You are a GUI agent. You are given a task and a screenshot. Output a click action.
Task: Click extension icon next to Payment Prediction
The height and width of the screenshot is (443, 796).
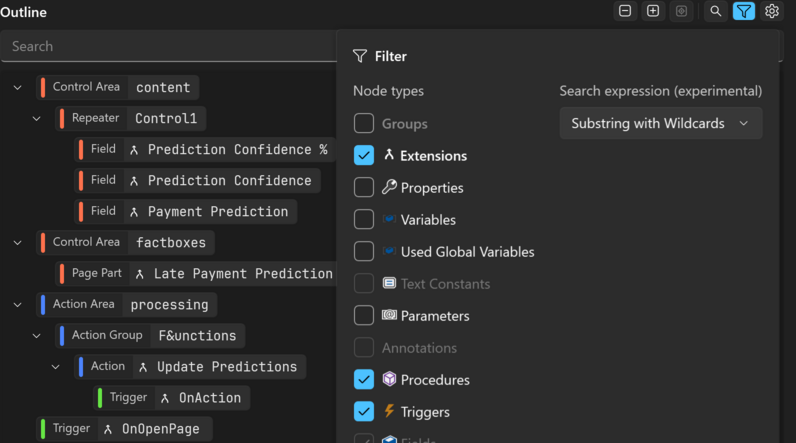coord(134,212)
